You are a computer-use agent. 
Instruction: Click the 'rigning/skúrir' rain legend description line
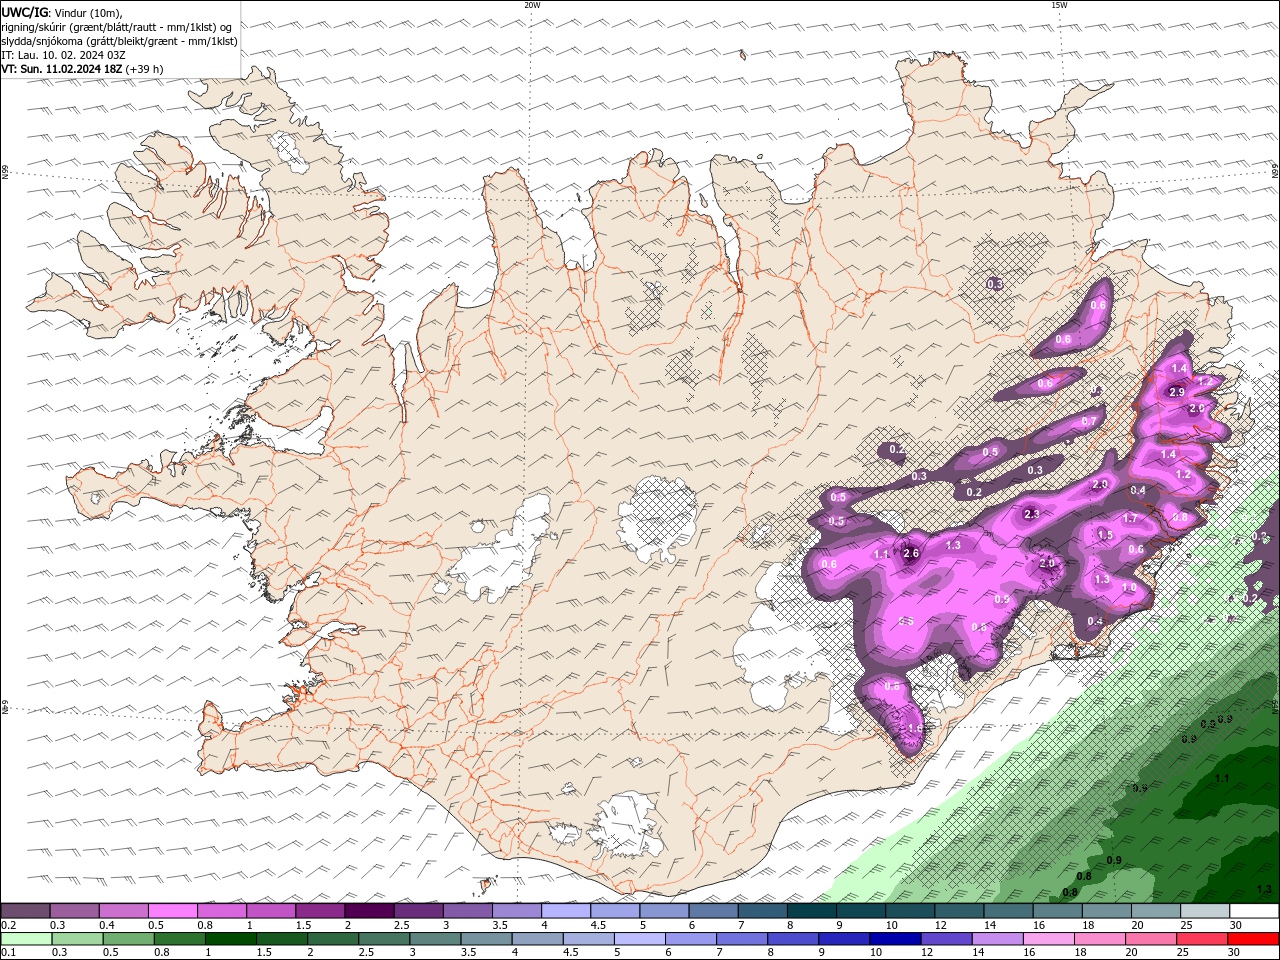pos(118,27)
